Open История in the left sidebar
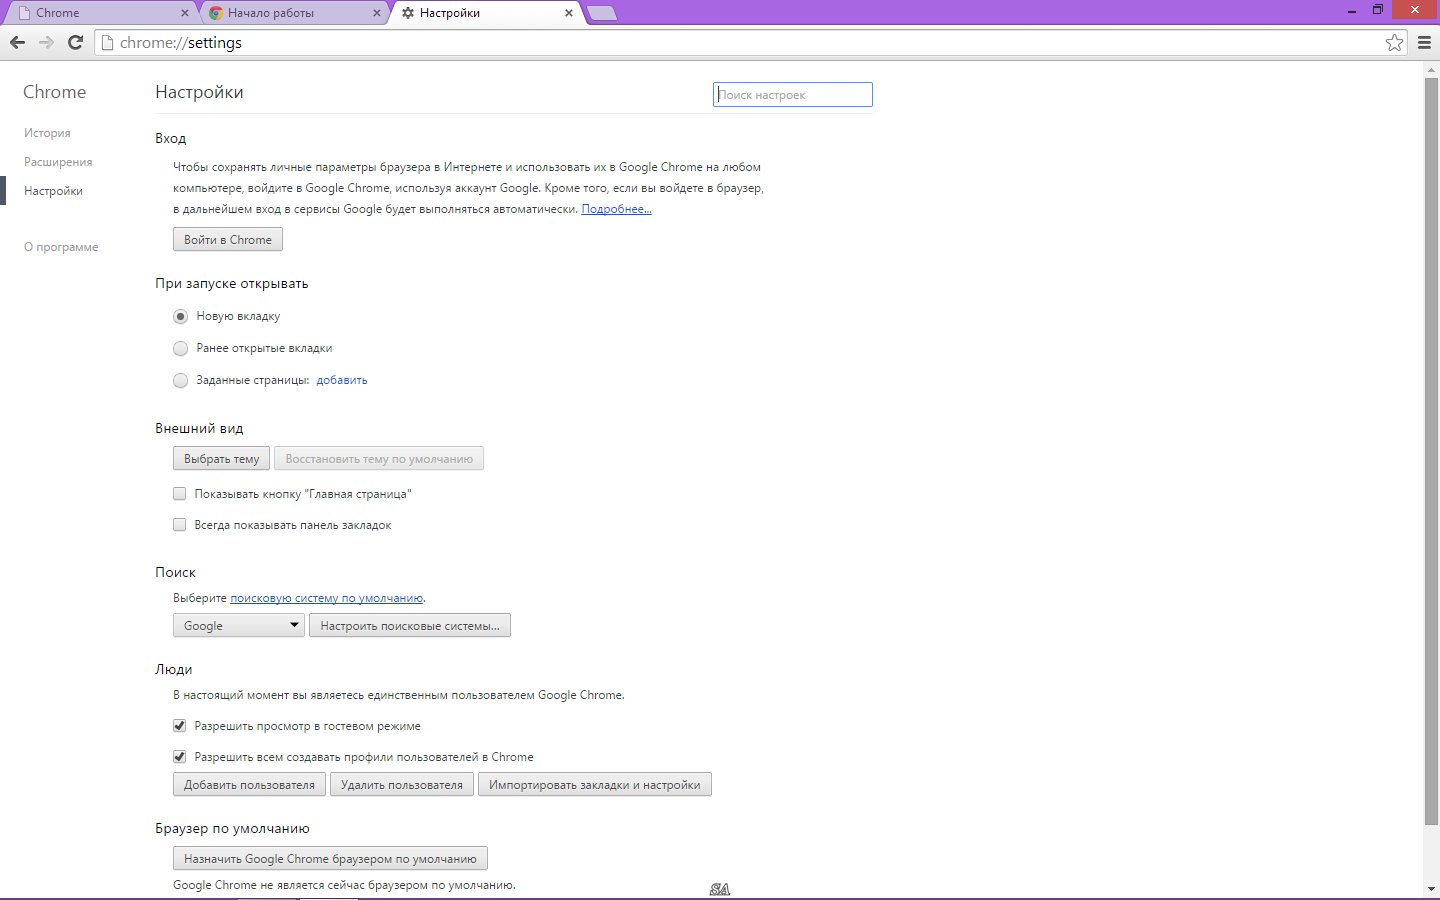The image size is (1440, 900). (x=47, y=133)
